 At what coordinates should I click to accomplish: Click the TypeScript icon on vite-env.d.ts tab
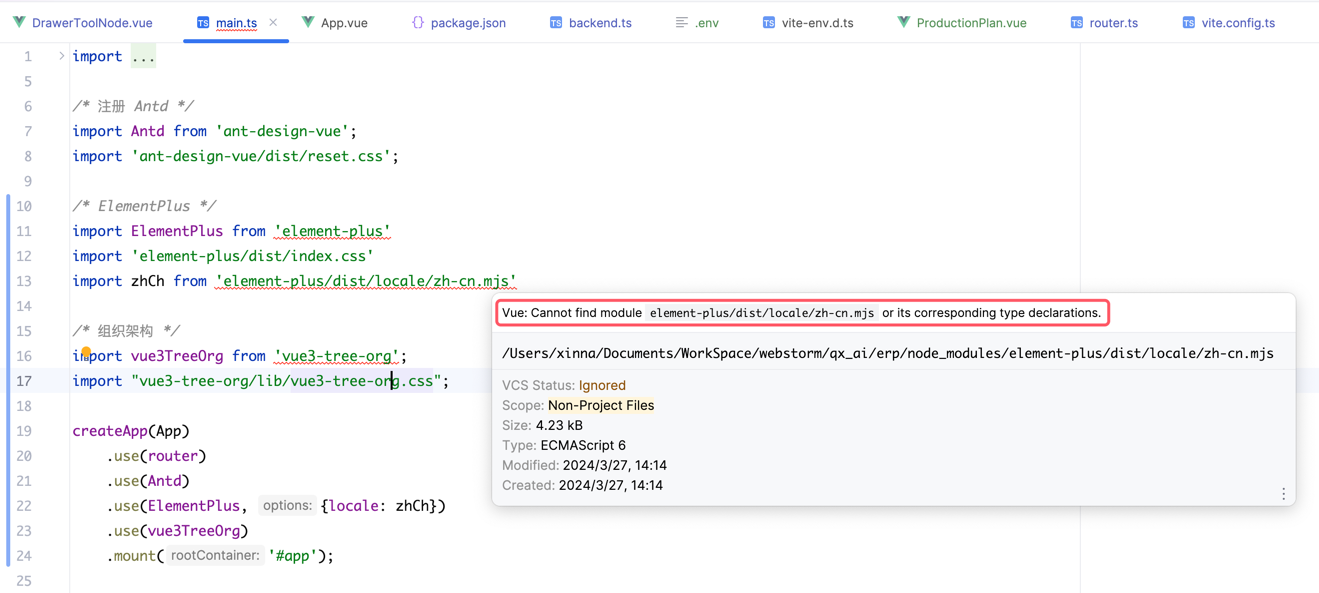(x=769, y=22)
